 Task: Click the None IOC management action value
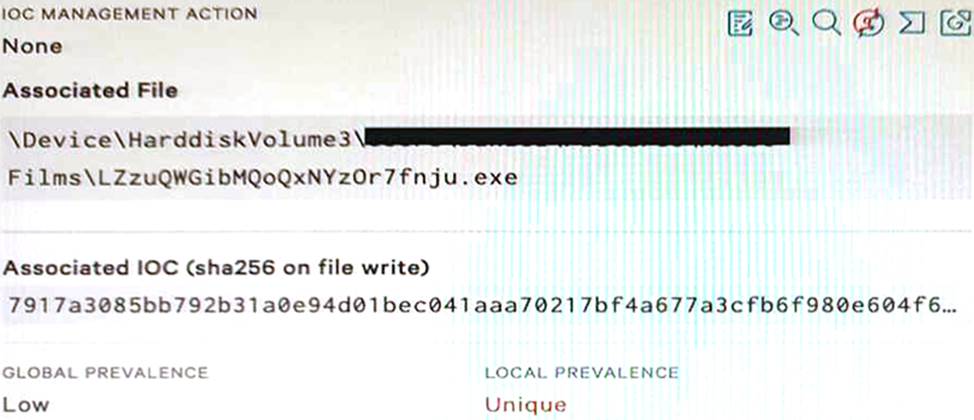click(32, 46)
